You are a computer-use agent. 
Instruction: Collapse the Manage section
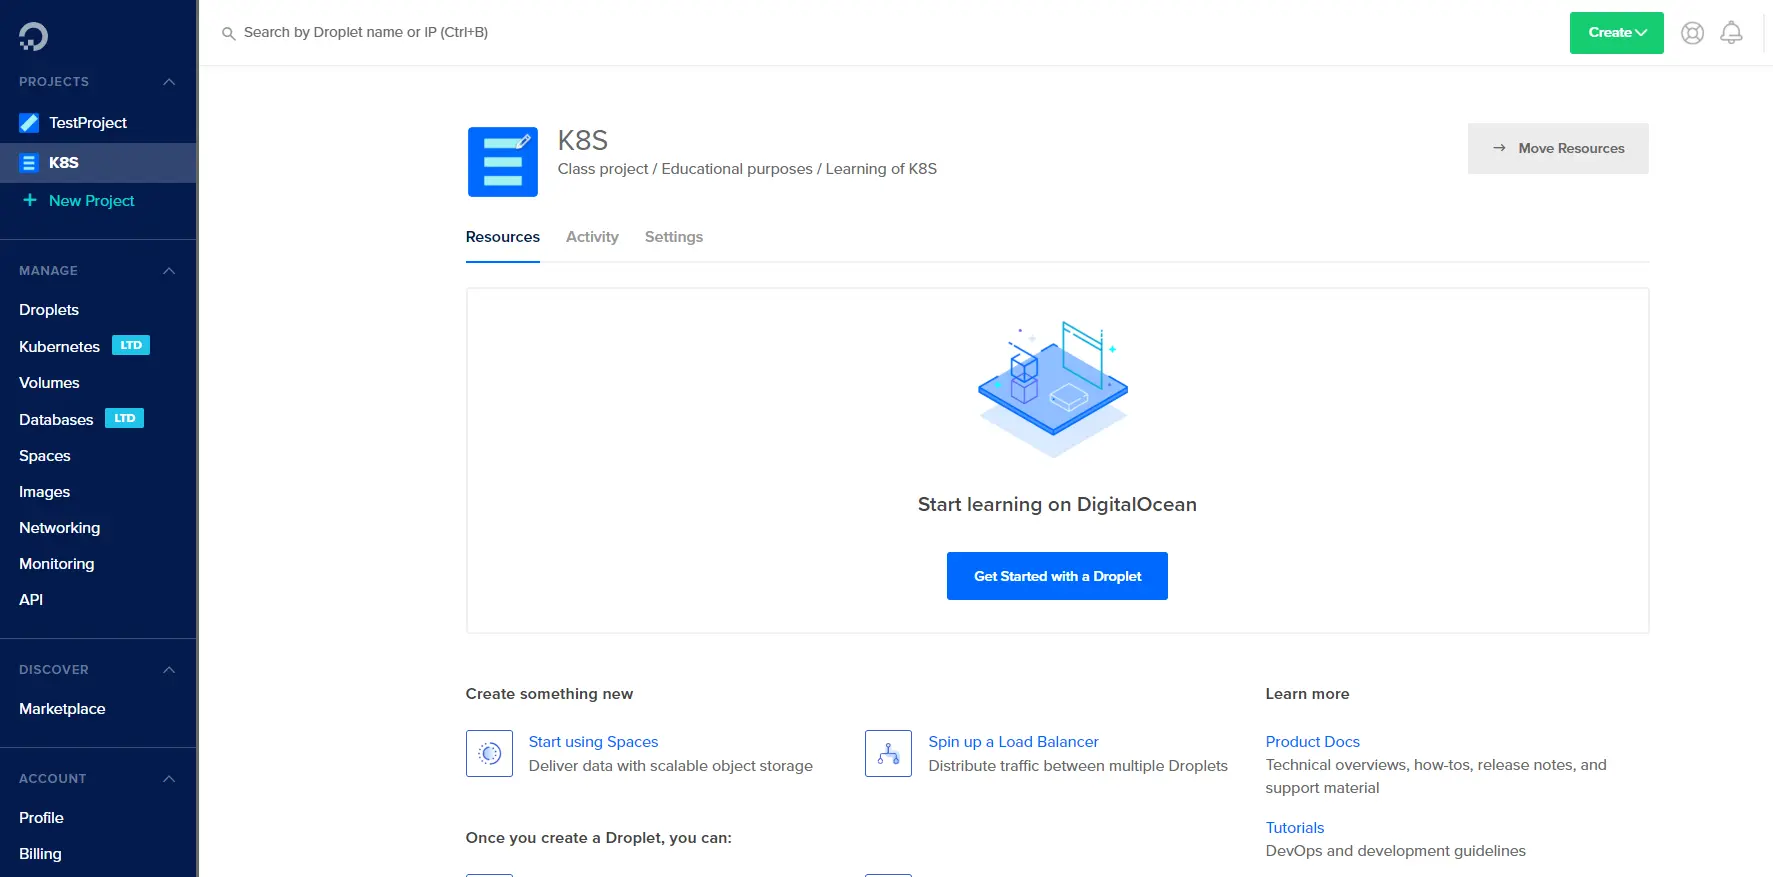[x=169, y=271]
